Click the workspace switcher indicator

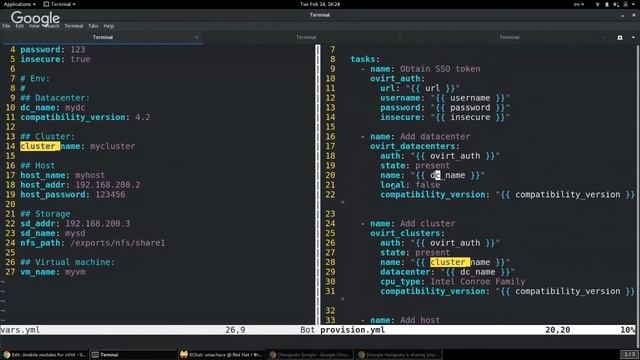coord(629,354)
